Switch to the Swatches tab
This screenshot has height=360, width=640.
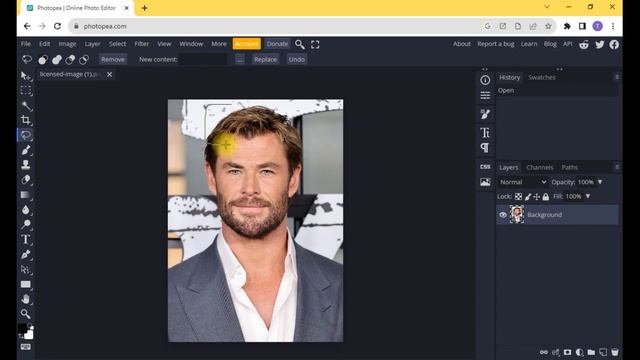(x=542, y=77)
